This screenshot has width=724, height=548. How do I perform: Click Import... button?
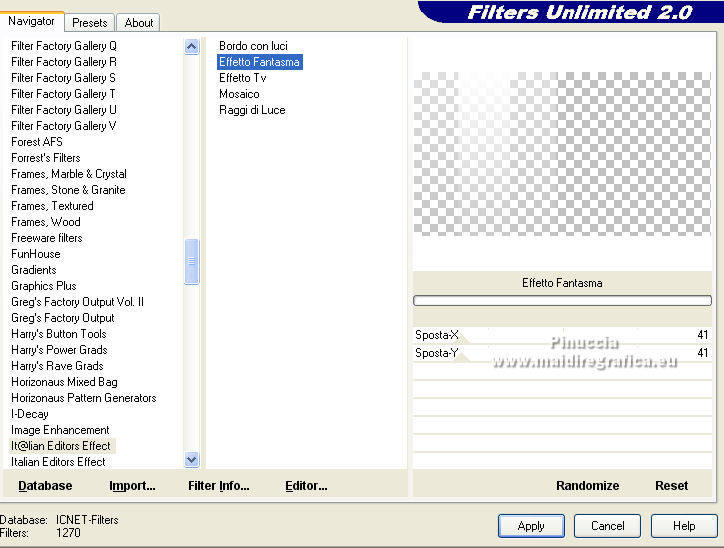(132, 486)
